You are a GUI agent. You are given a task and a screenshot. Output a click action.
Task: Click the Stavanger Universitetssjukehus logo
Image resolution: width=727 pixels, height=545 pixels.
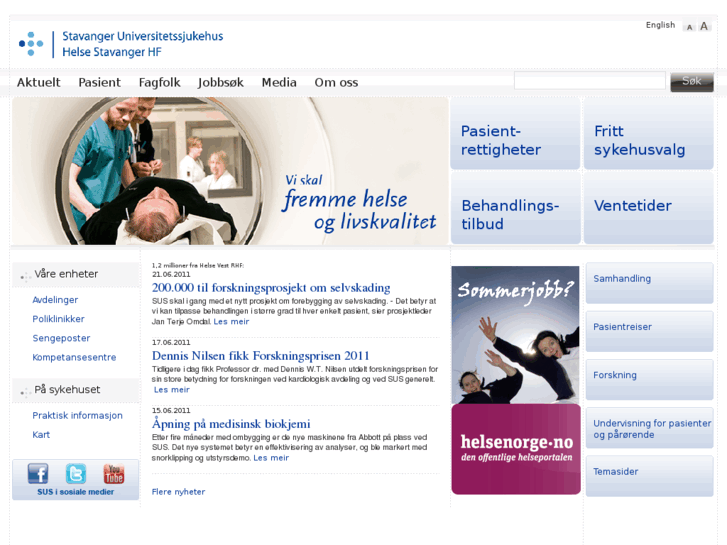121,44
